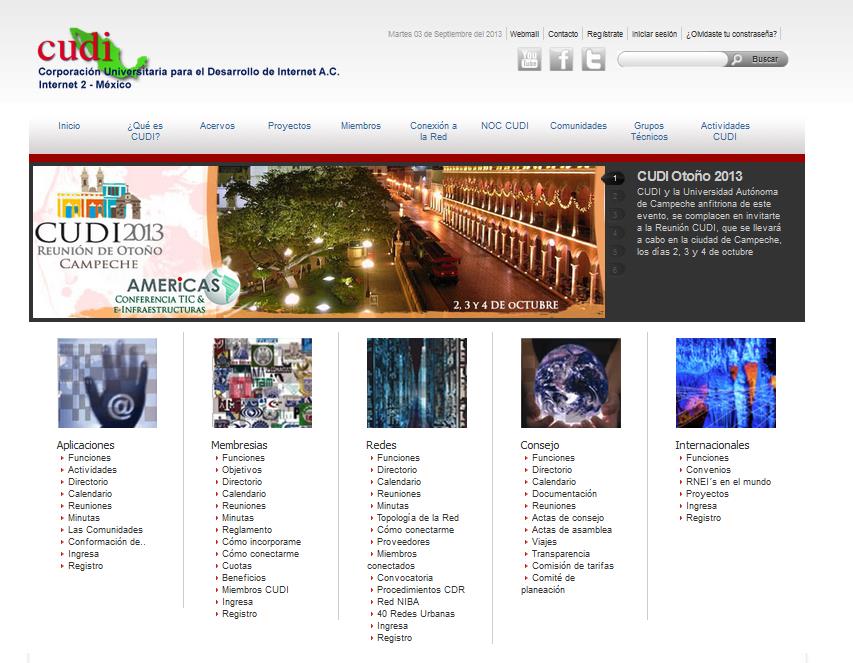Focus the search text field
Viewport: 853px width, 663px height.
[672, 59]
